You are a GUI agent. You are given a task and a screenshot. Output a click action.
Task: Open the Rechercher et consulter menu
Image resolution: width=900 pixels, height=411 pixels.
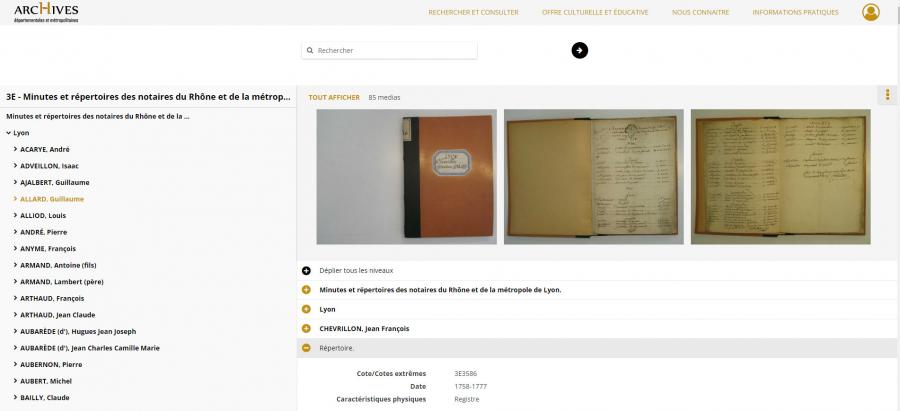473,12
